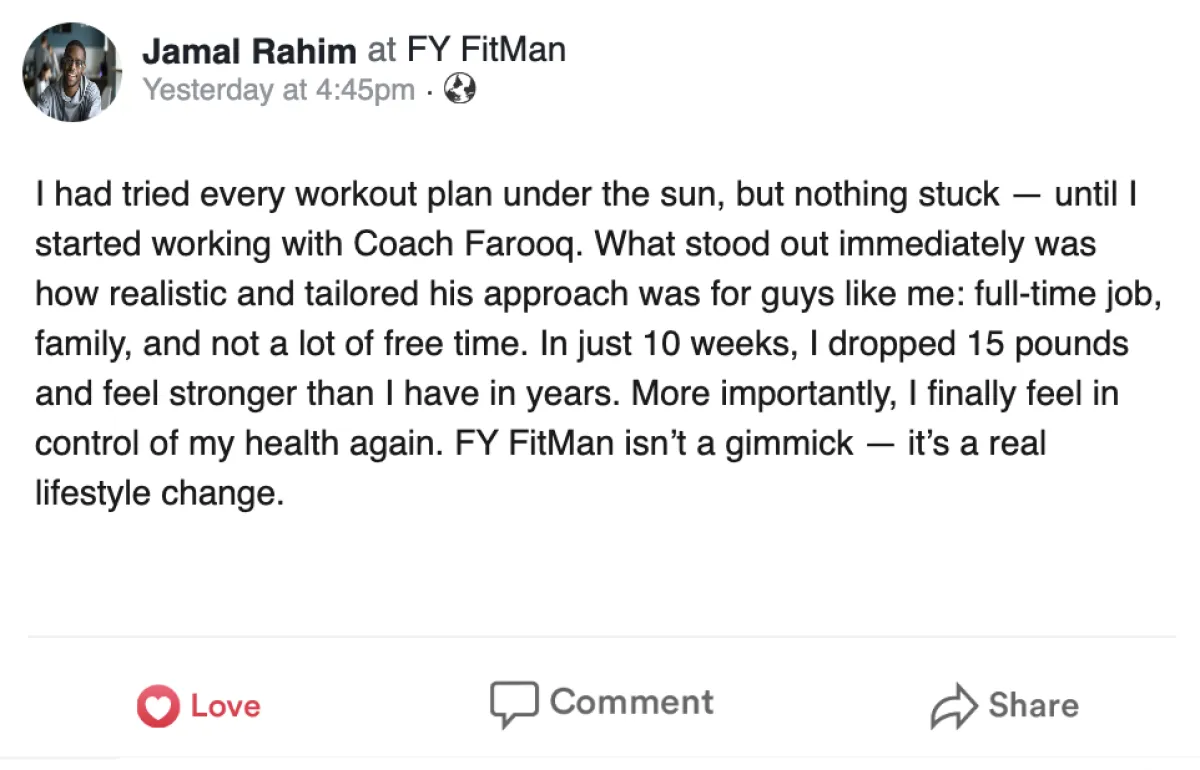Click the 'Yesterday at 4:45pm' timestamp
The image size is (1200, 770).
pos(278,90)
